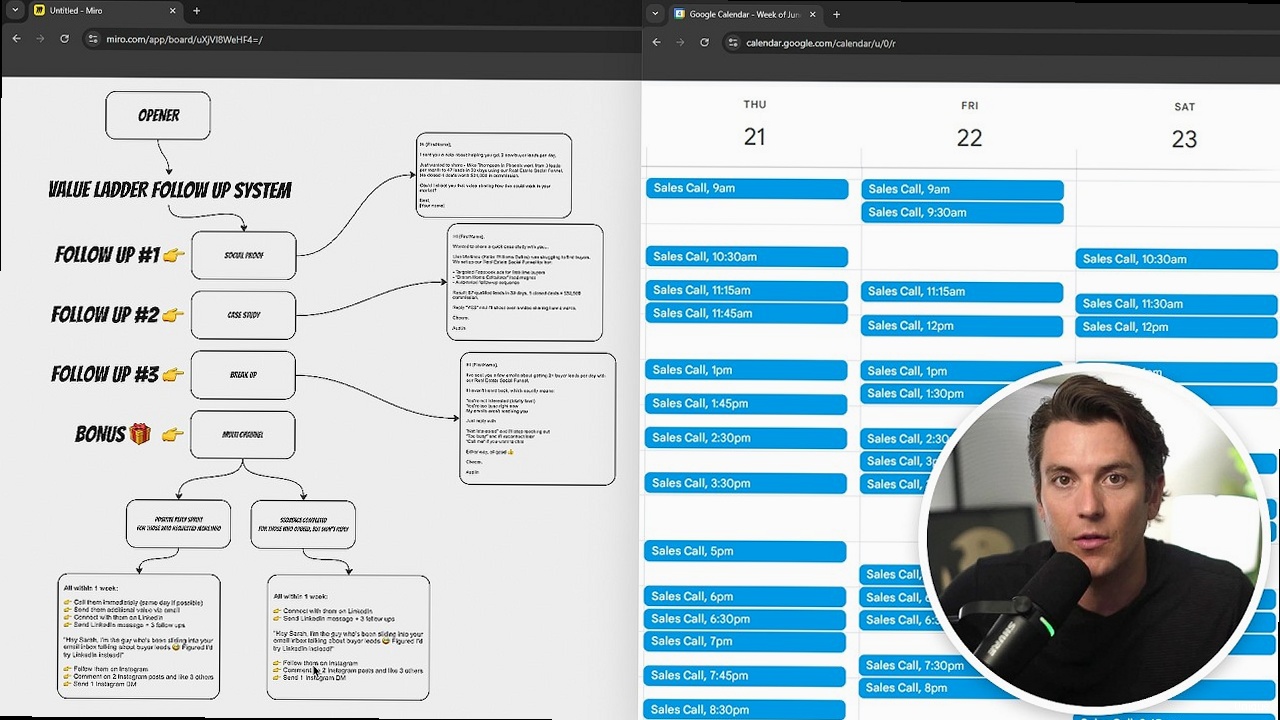Select the Case Study node on the board
The width and height of the screenshot is (1280, 720).
[243, 315]
